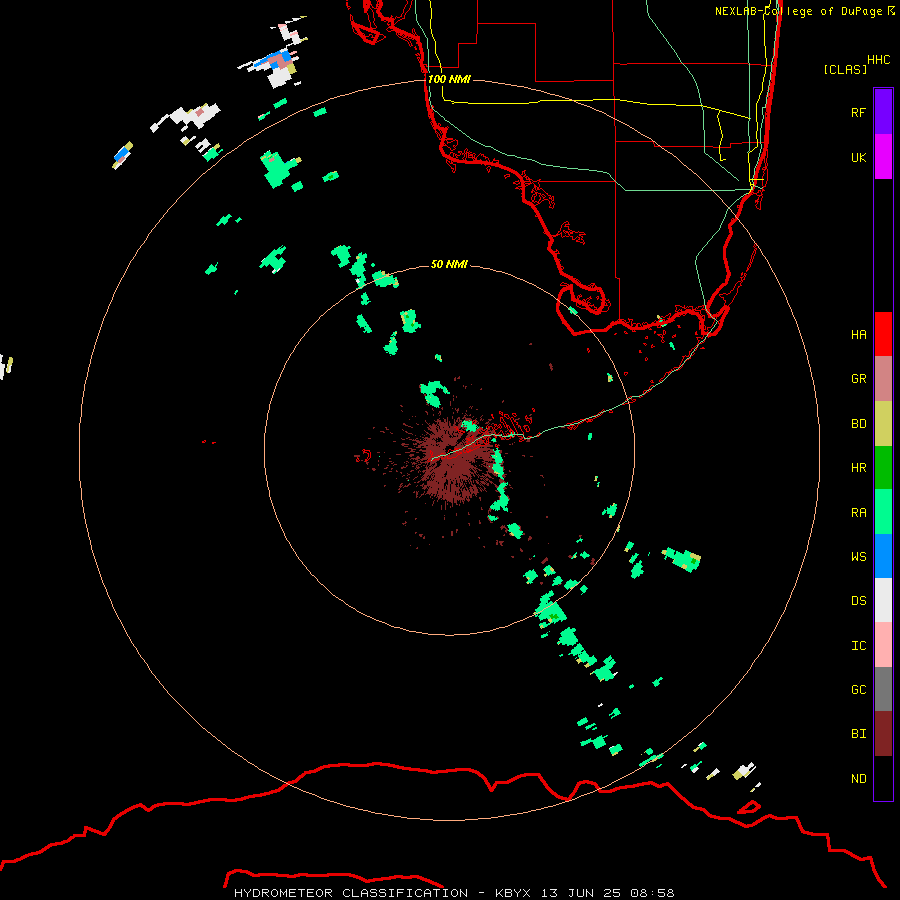Click the BI brown legend swatch

coord(883,734)
